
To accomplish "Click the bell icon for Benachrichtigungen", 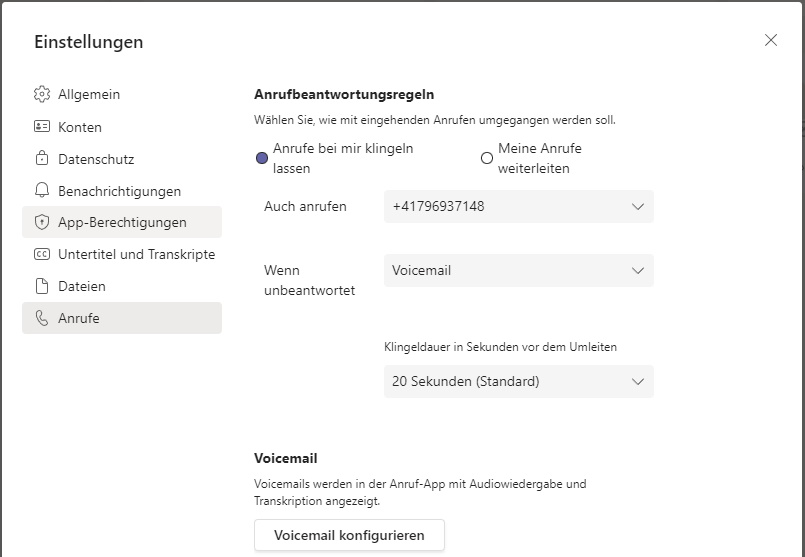I will point(42,190).
